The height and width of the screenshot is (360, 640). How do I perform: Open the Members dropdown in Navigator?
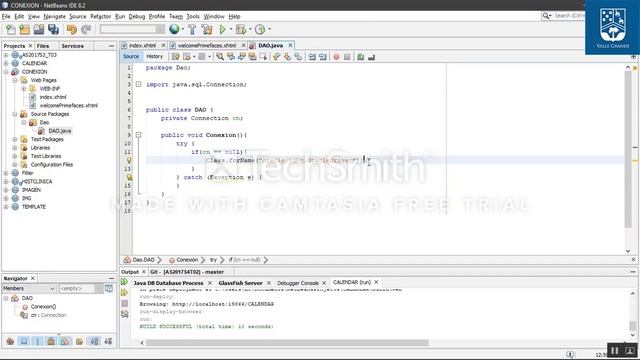coord(29,289)
